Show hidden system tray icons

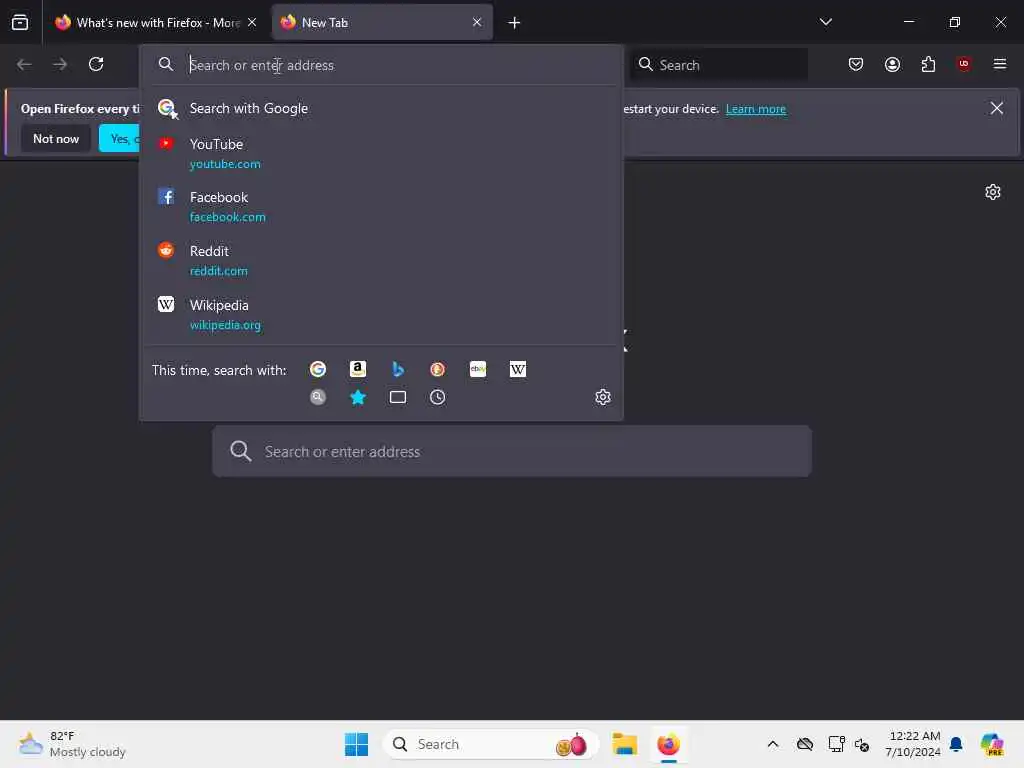pos(773,744)
